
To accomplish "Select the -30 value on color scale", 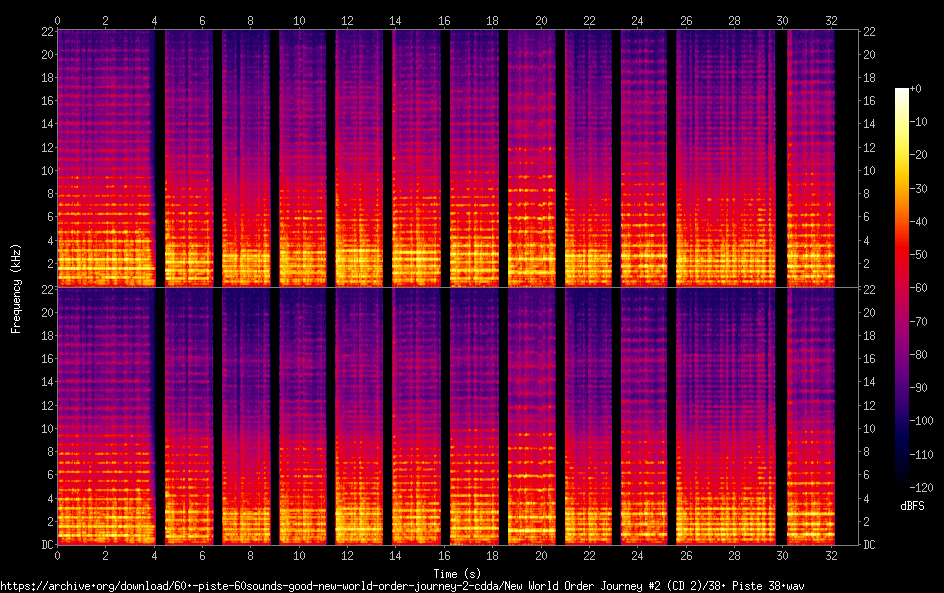I will pyautogui.click(x=919, y=188).
